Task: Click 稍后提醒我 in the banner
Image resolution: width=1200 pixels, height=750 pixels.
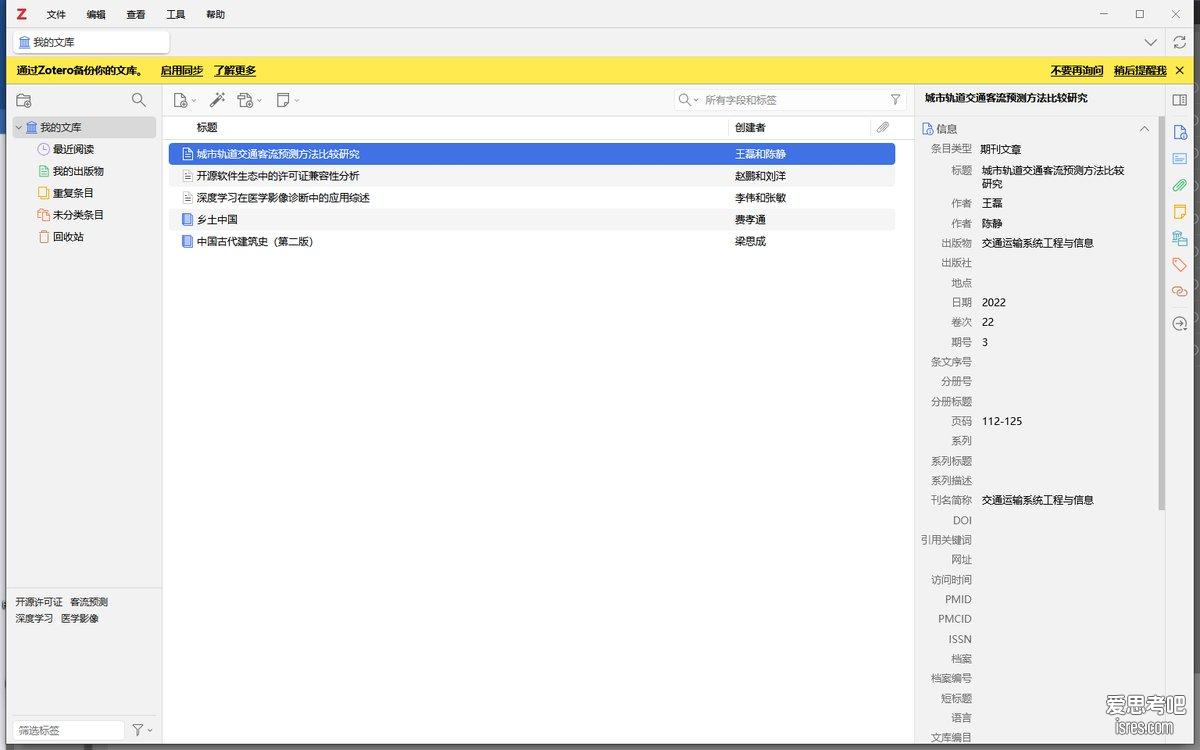Action: point(1140,70)
